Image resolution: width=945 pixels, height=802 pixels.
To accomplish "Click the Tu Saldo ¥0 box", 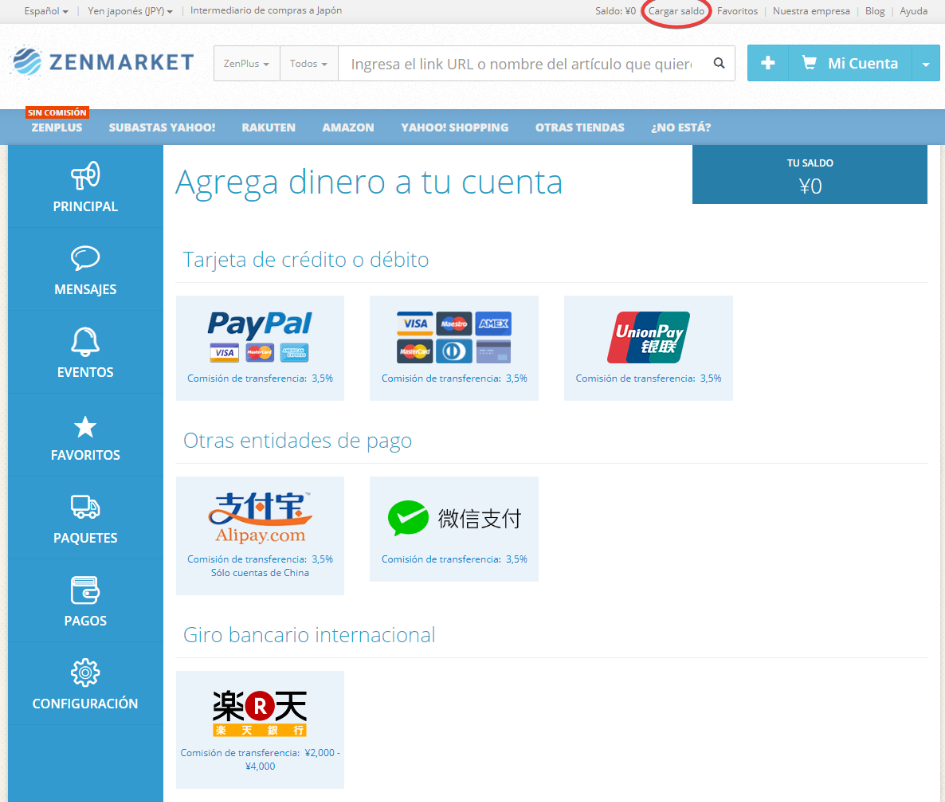I will pyautogui.click(x=809, y=175).
